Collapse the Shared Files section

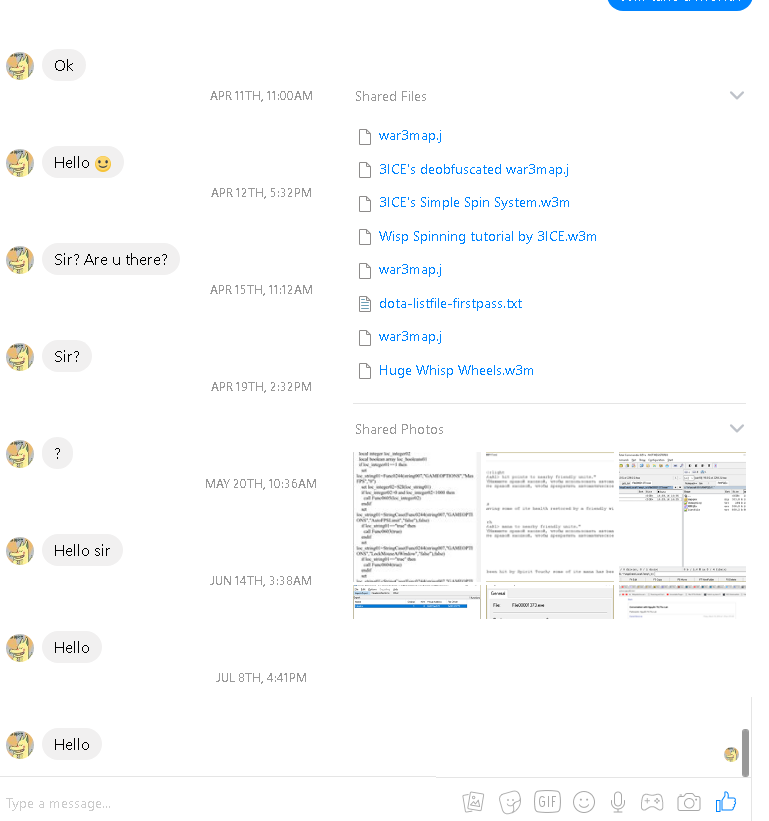coord(737,95)
